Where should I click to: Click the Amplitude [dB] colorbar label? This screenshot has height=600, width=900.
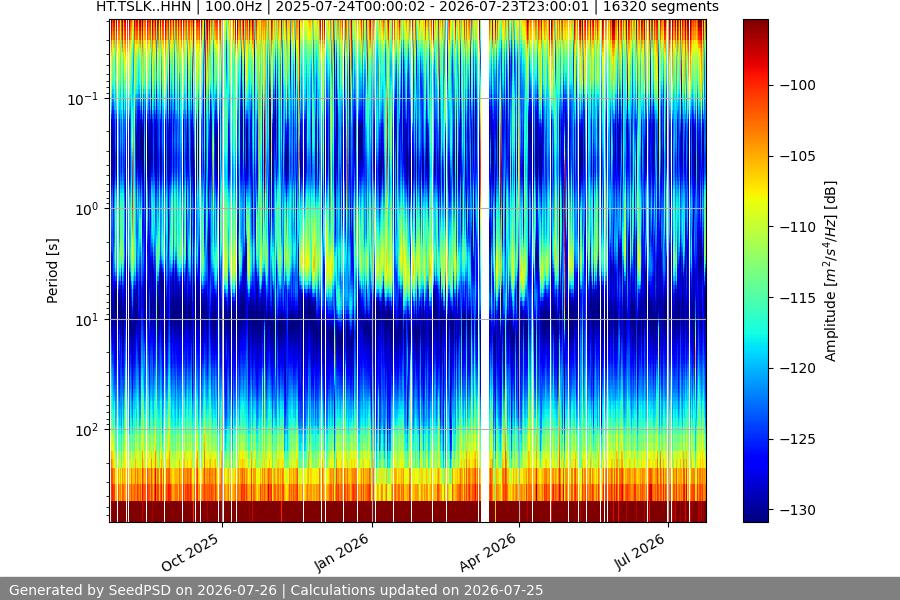point(830,271)
